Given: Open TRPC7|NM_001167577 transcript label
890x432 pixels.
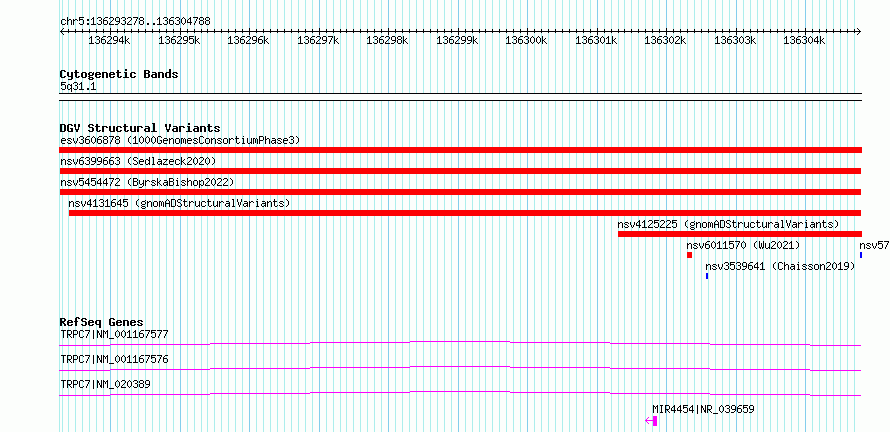Looking at the screenshot, I should (x=115, y=334).
